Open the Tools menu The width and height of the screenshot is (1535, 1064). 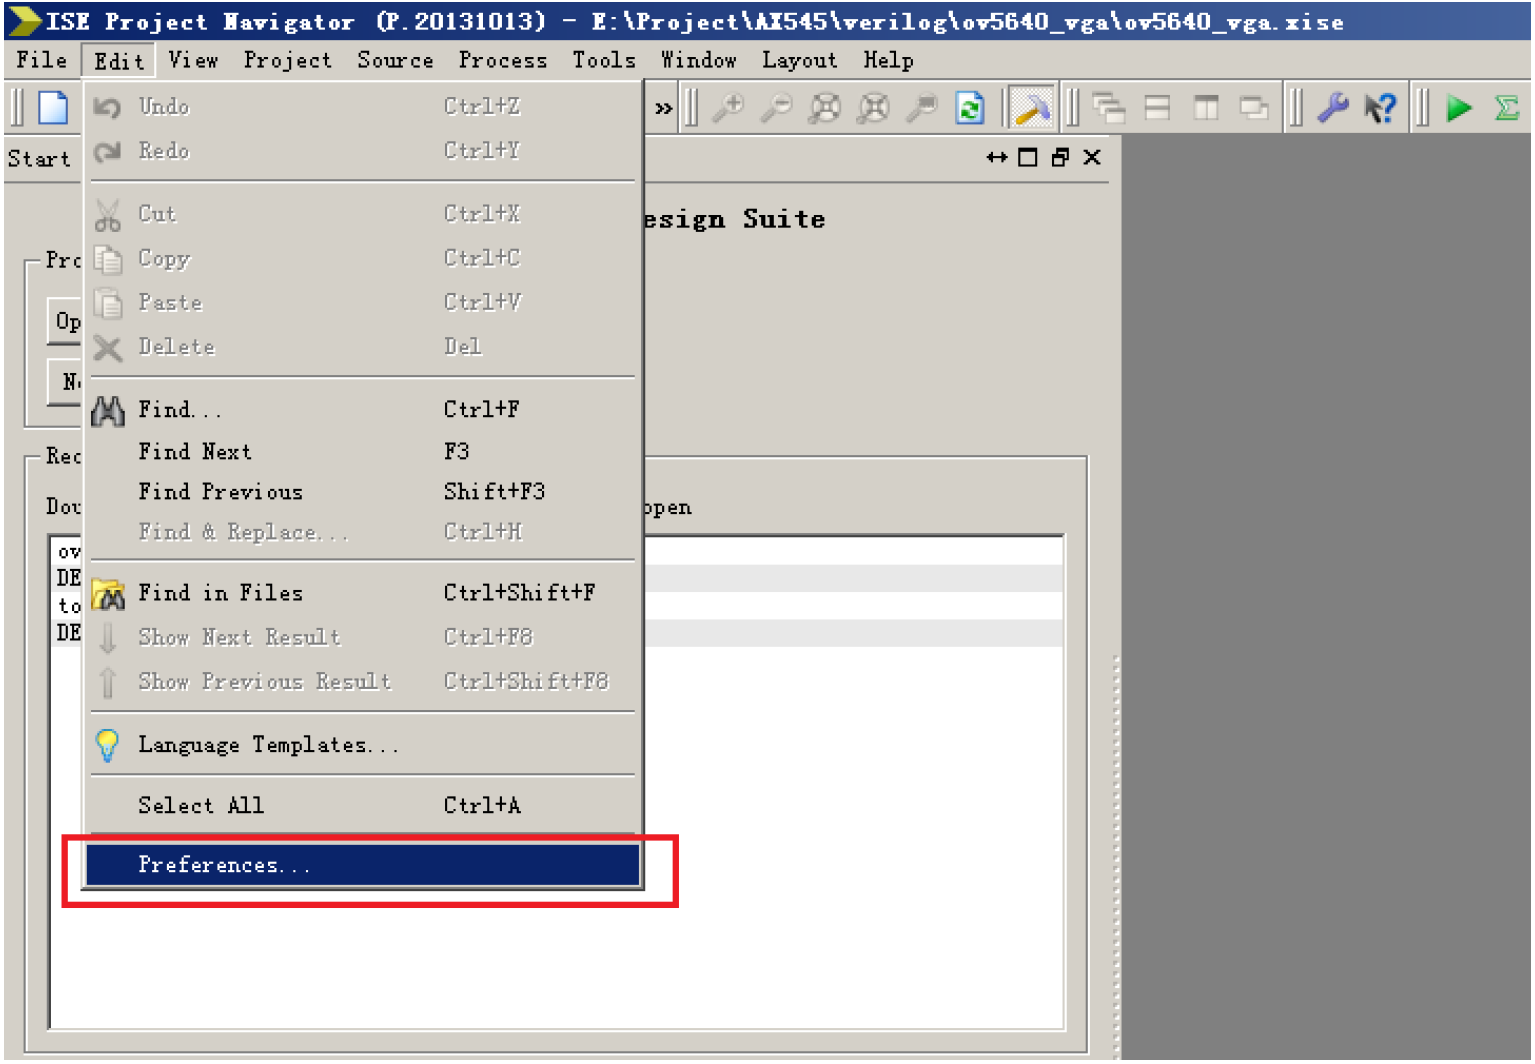[x=603, y=60]
